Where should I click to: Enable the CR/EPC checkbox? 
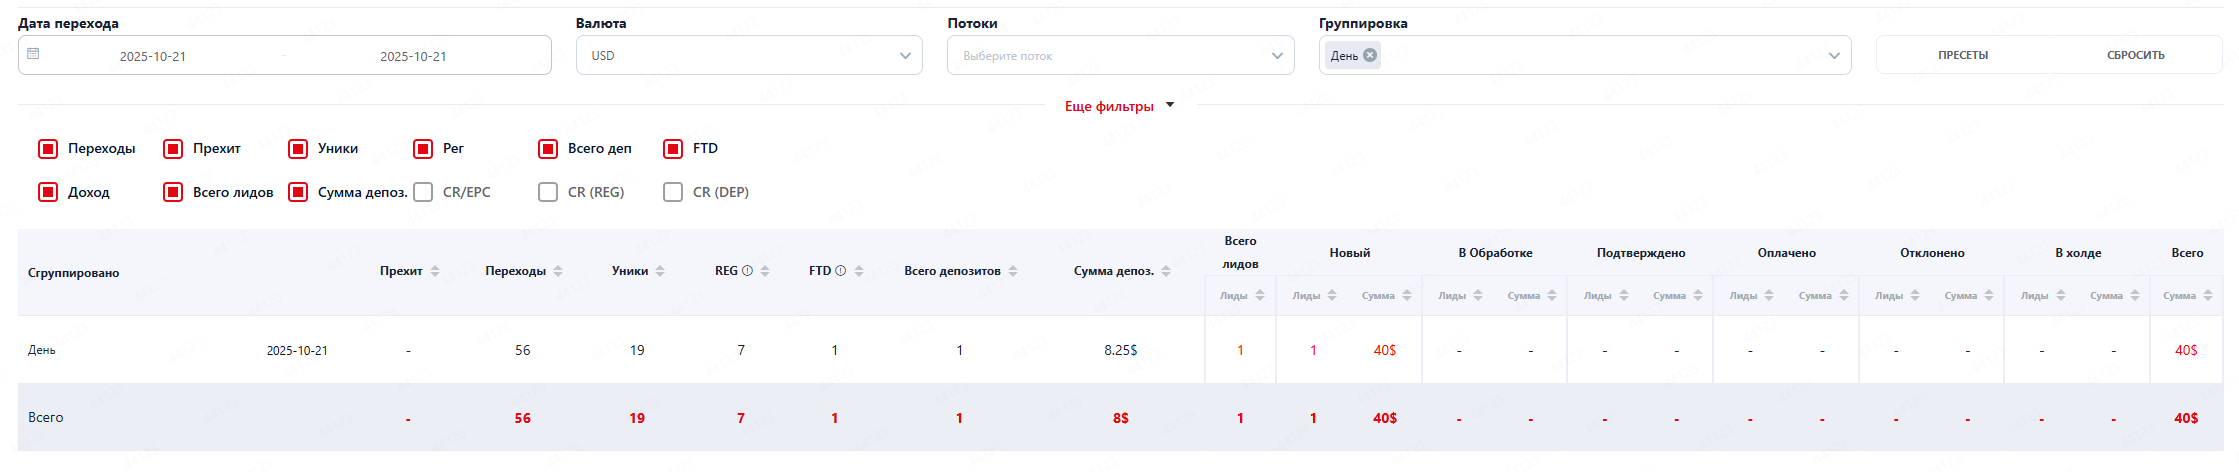pos(423,192)
